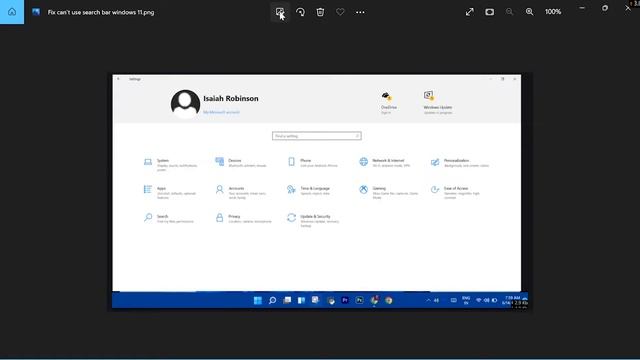Click the Time & Language icon in the picture
The height and width of the screenshot is (360, 640).
pyautogui.click(x=291, y=189)
